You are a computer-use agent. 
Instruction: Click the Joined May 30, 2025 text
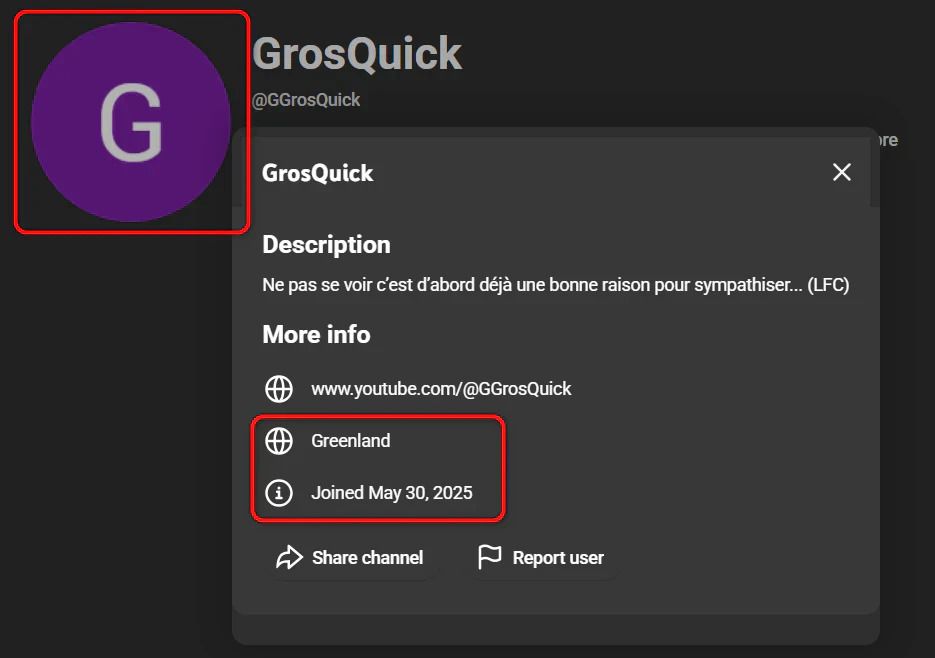(x=391, y=493)
